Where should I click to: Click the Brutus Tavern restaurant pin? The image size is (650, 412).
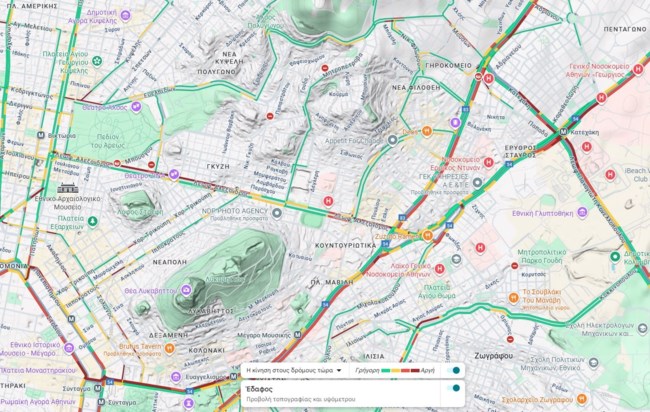pyautogui.click(x=169, y=348)
